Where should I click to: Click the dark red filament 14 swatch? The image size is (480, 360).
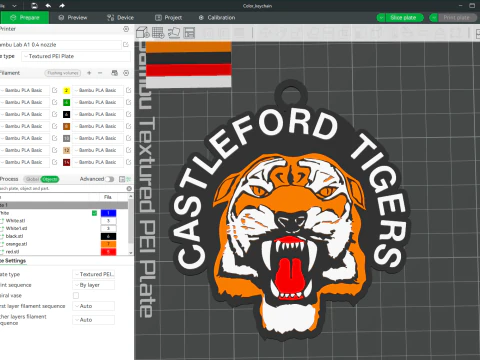[x=66, y=162]
